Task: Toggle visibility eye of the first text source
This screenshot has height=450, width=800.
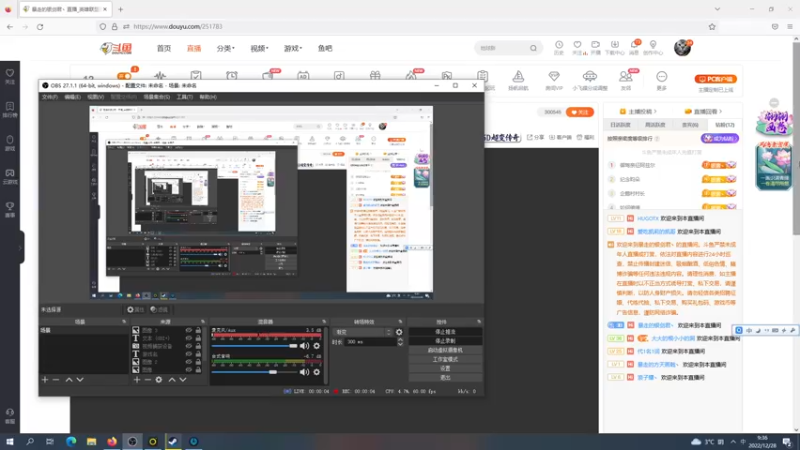Action: click(x=189, y=338)
